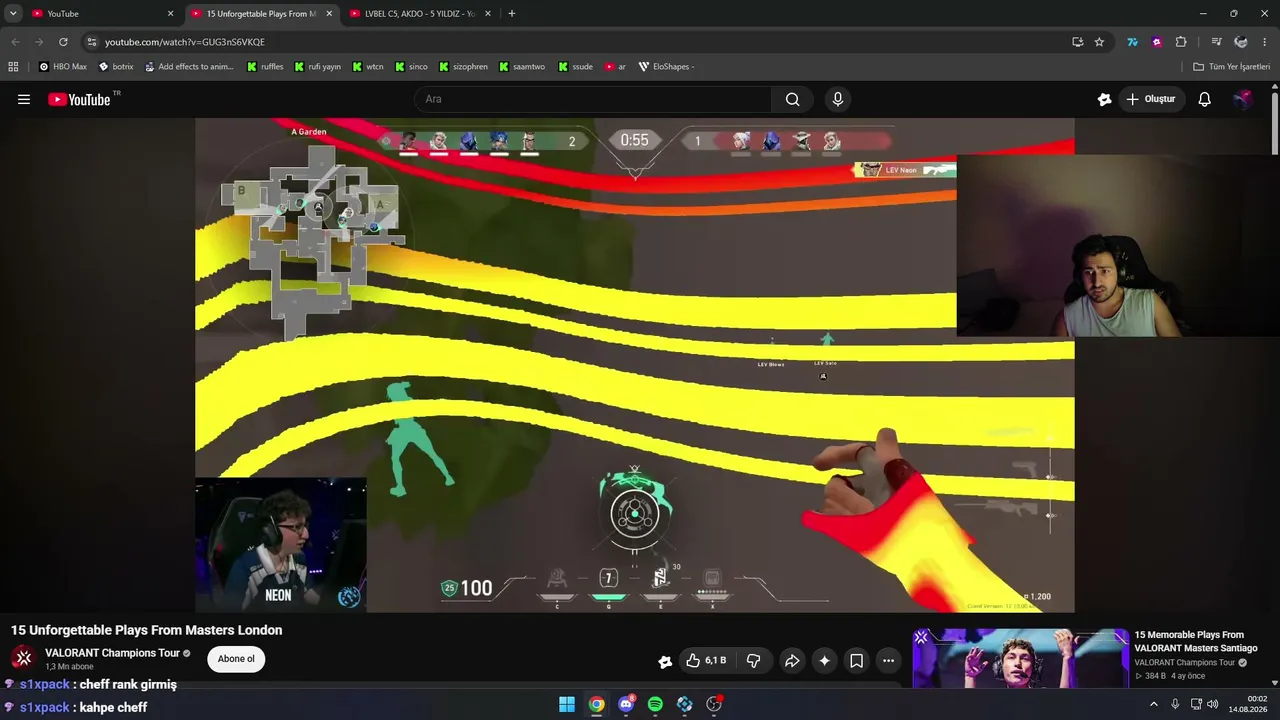Expand the tab search dropdown

pos(13,14)
